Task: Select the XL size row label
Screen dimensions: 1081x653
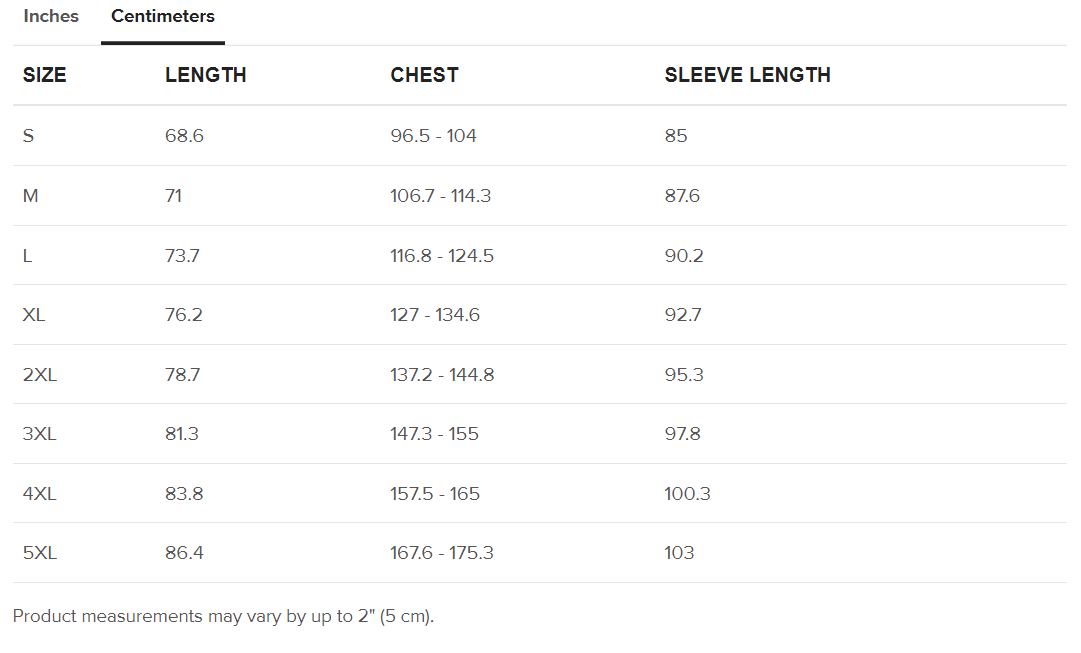Action: click(x=34, y=315)
